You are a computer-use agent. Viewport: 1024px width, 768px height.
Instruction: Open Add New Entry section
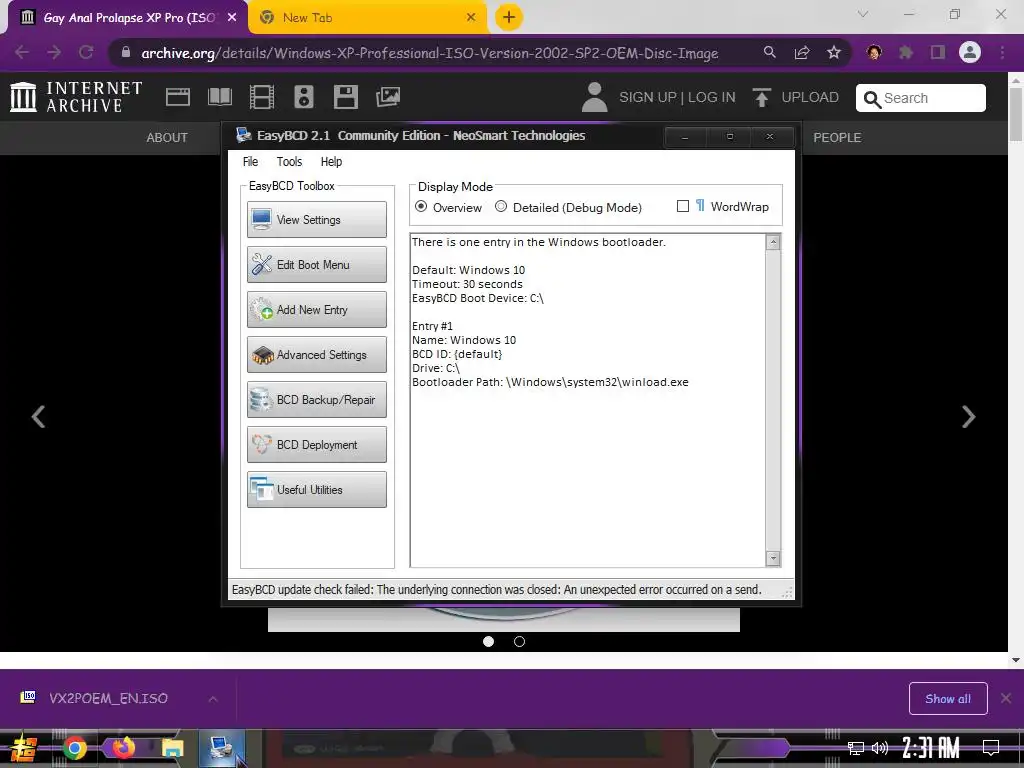pos(317,310)
